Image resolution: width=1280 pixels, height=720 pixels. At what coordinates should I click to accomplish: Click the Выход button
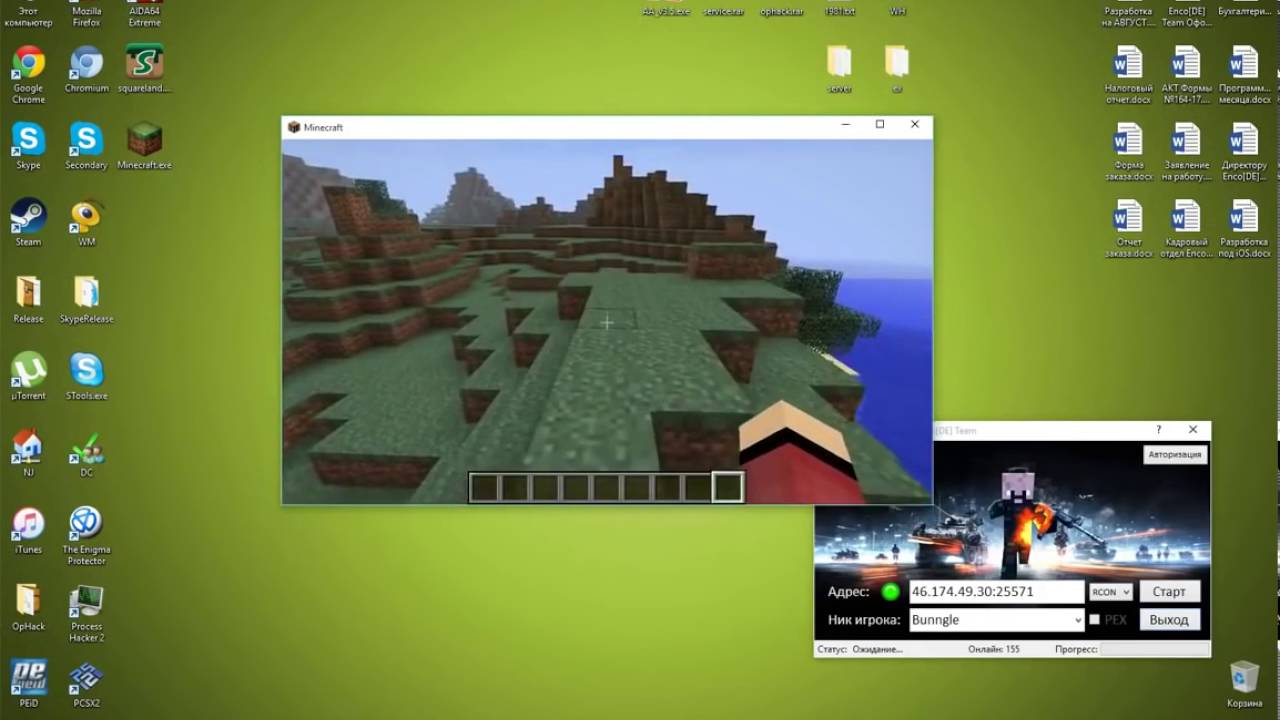1169,620
